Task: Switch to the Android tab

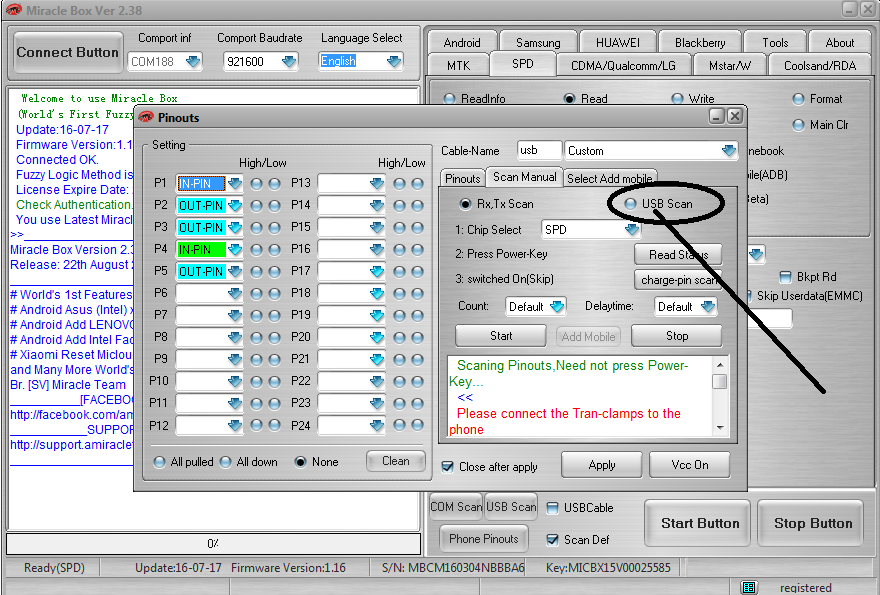Action: [x=462, y=43]
